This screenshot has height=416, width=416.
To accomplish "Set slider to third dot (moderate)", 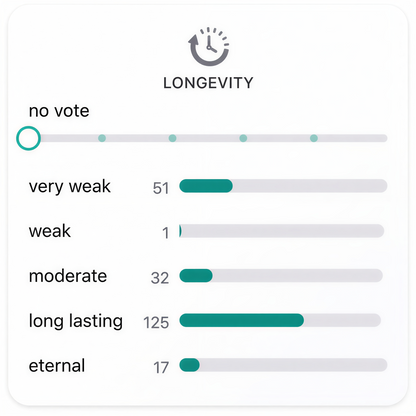I will tap(243, 138).
